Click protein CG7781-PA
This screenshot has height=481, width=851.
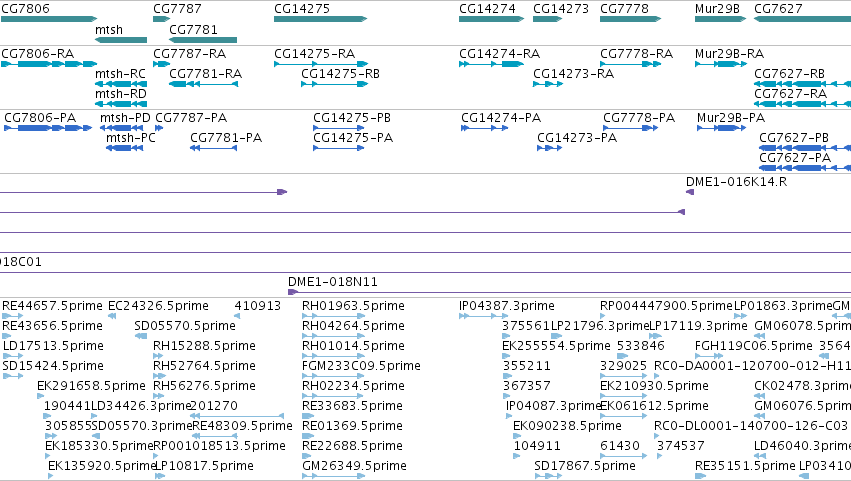(x=226, y=138)
